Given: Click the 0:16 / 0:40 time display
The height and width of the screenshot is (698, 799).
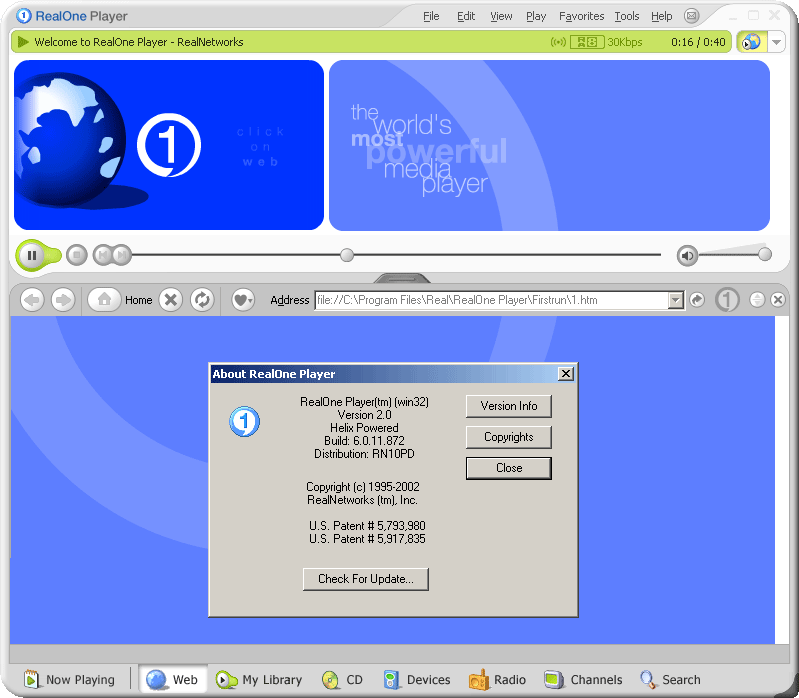Looking at the screenshot, I should [x=698, y=42].
